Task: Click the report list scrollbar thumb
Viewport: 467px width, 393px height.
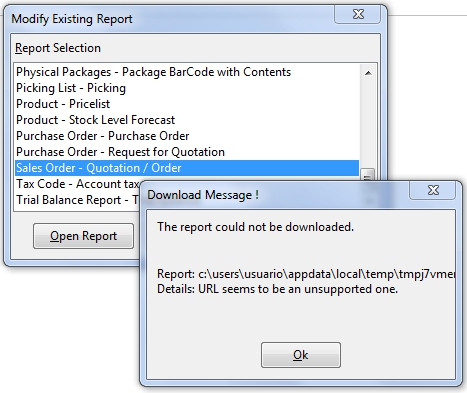Action: coord(368,175)
